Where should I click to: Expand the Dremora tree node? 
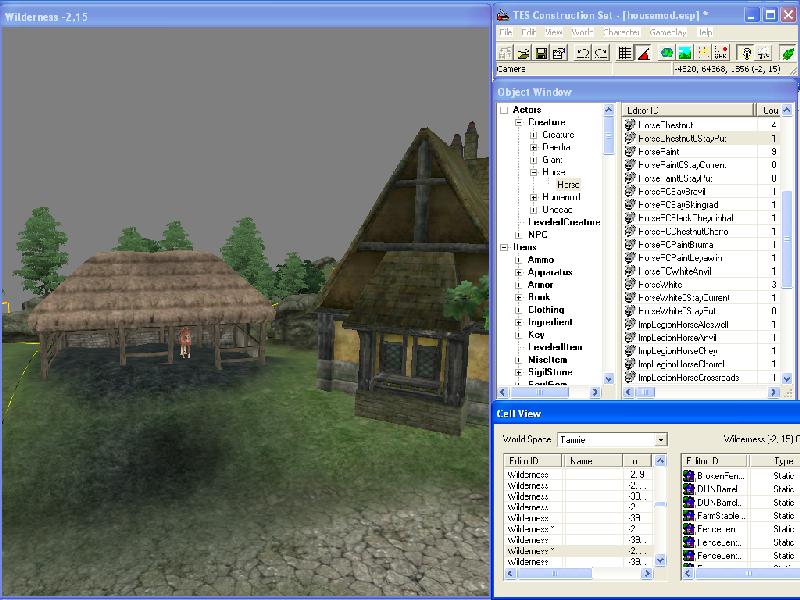(x=534, y=147)
